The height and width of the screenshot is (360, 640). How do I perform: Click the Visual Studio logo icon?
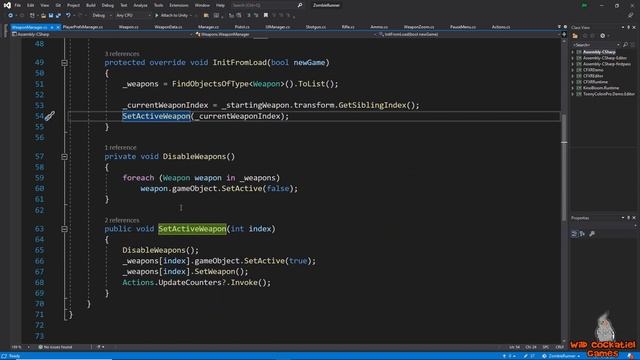(7, 5)
